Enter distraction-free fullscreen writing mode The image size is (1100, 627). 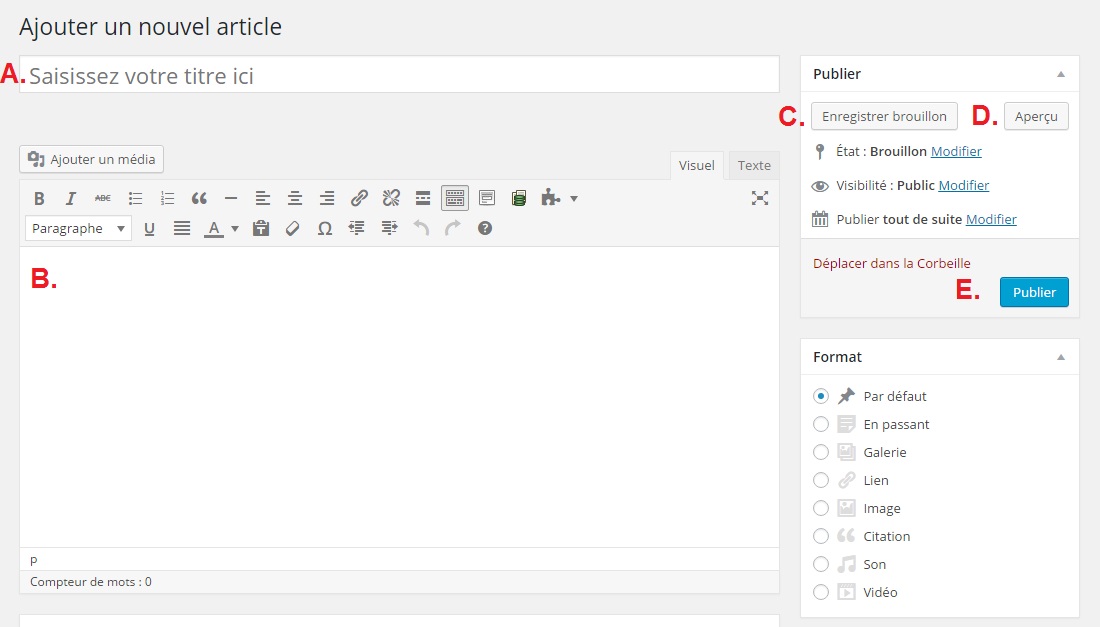coord(760,198)
